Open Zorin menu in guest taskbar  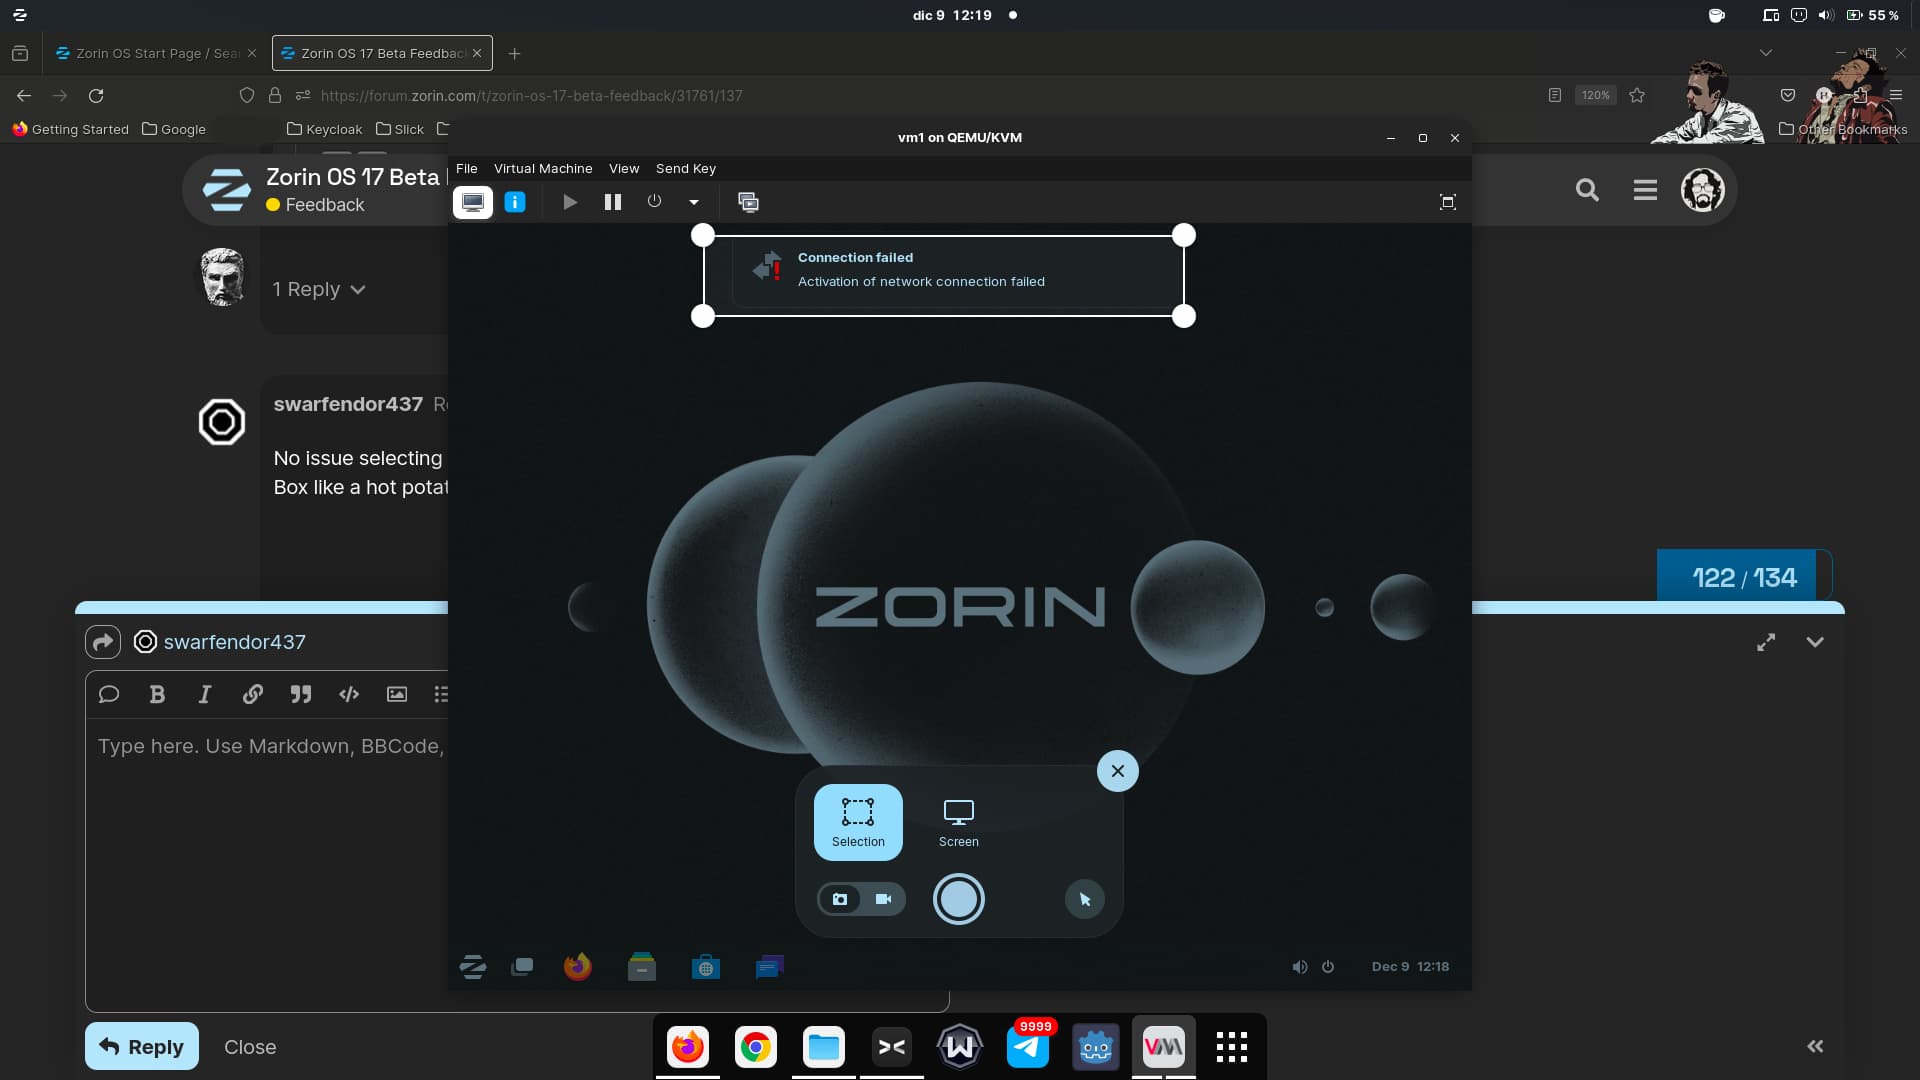(x=473, y=966)
